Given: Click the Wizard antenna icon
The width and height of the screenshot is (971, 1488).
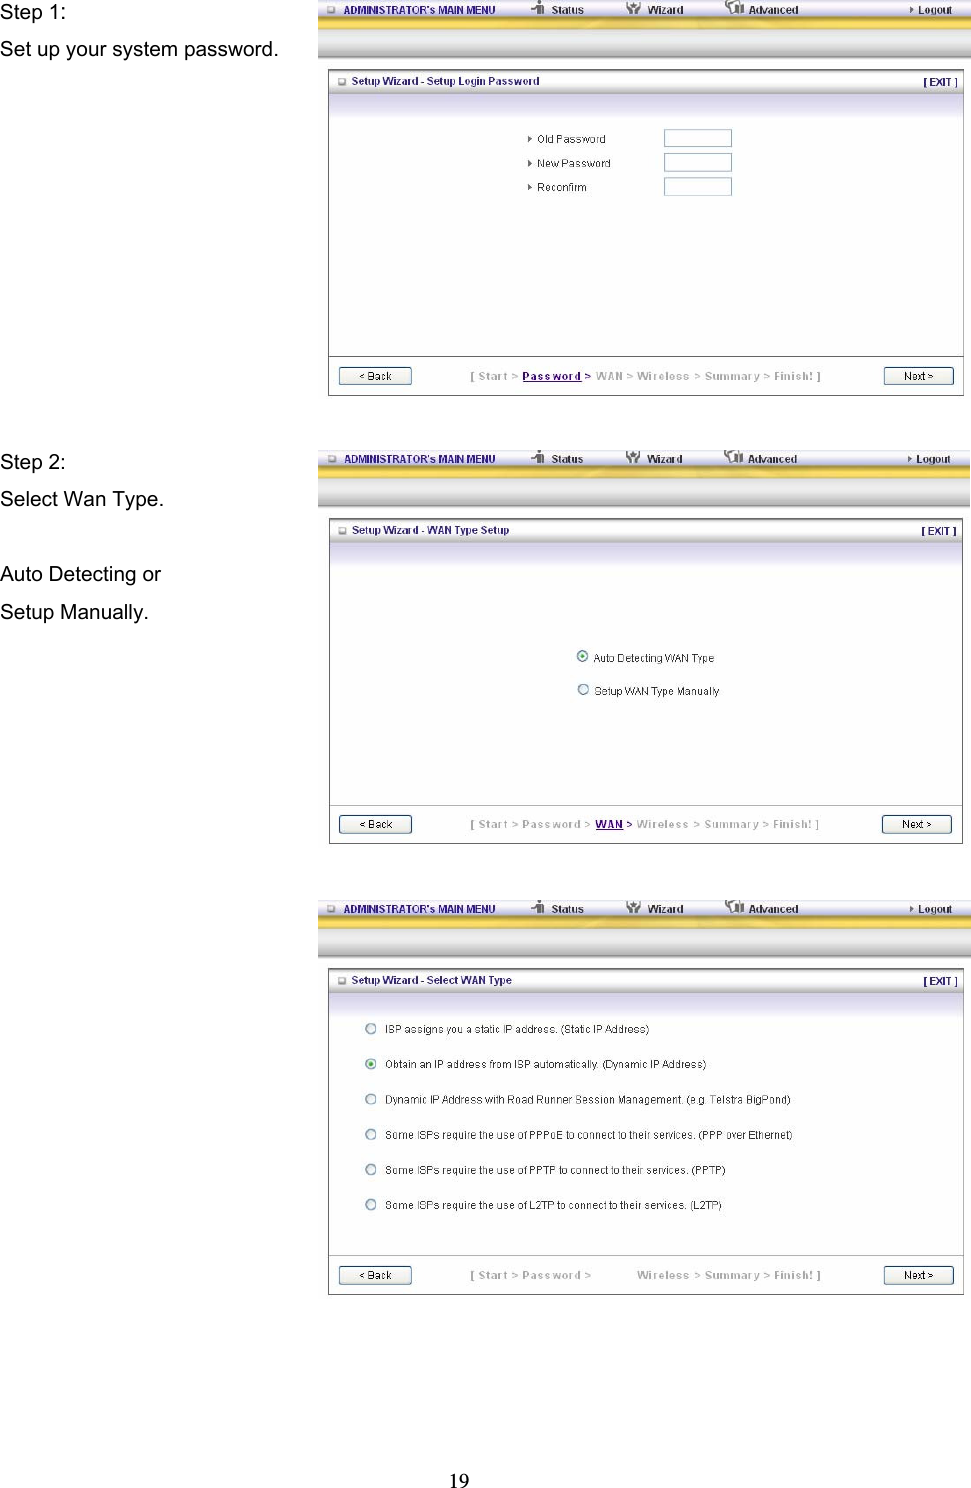Looking at the screenshot, I should click(633, 9).
